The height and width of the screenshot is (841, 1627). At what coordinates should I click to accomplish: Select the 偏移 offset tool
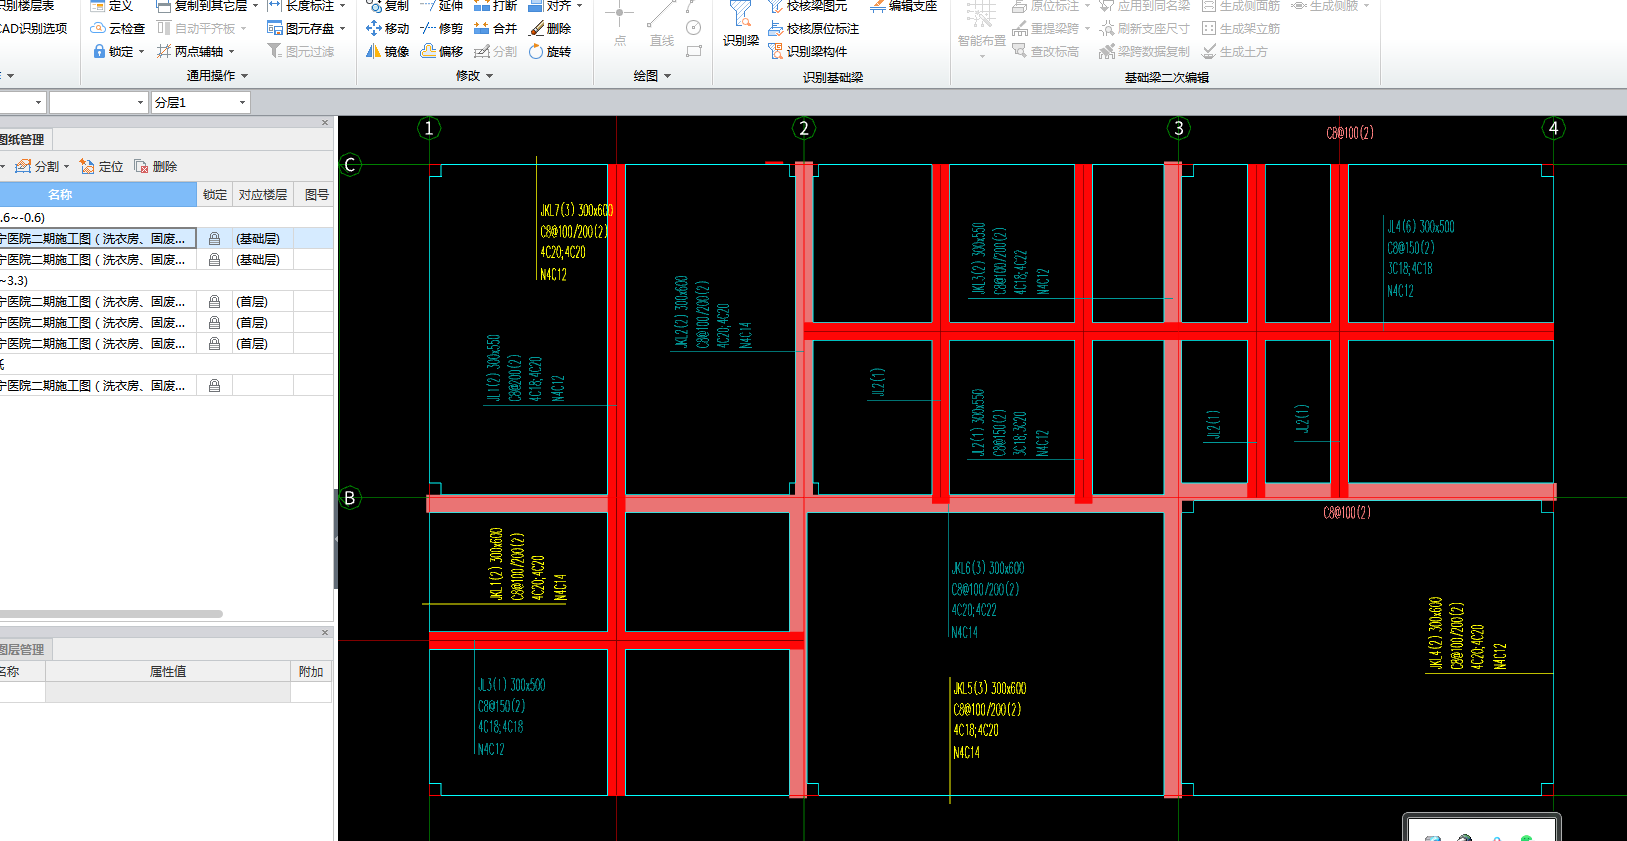click(x=442, y=51)
